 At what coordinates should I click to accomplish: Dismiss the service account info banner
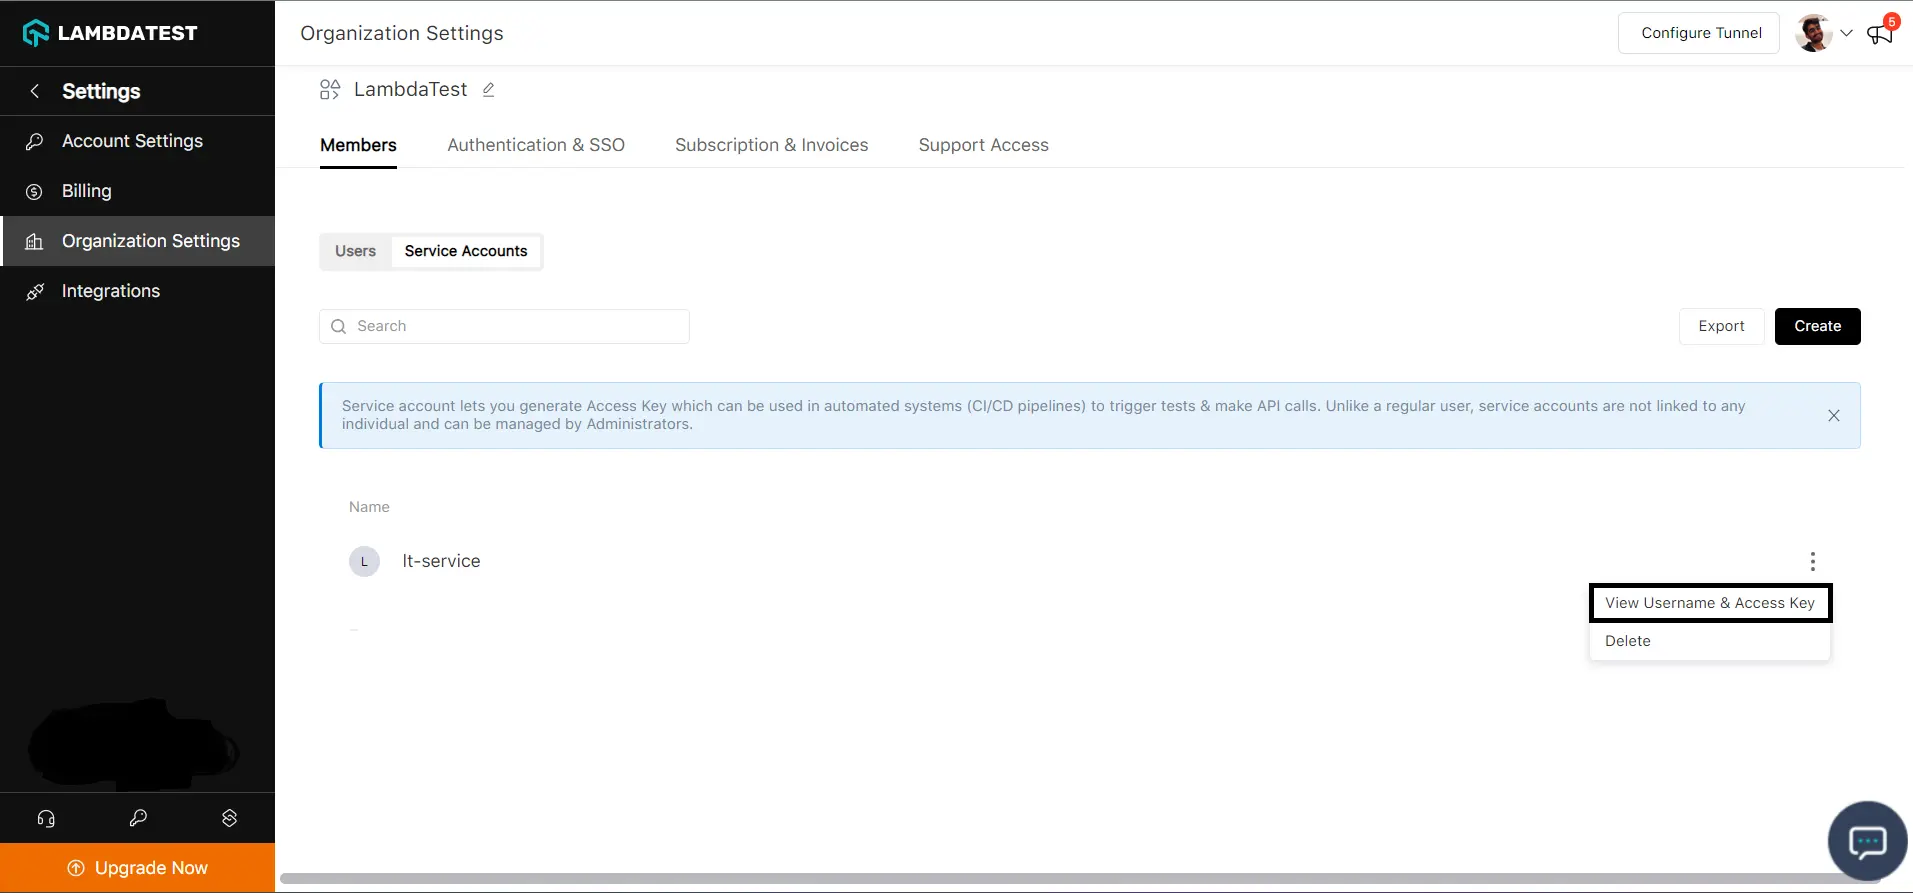point(1833,416)
